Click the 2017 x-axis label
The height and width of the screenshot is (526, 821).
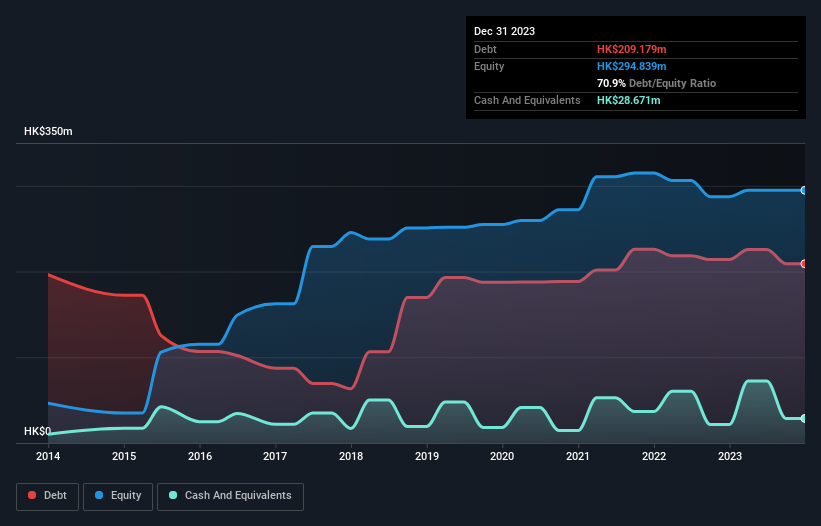coord(275,456)
